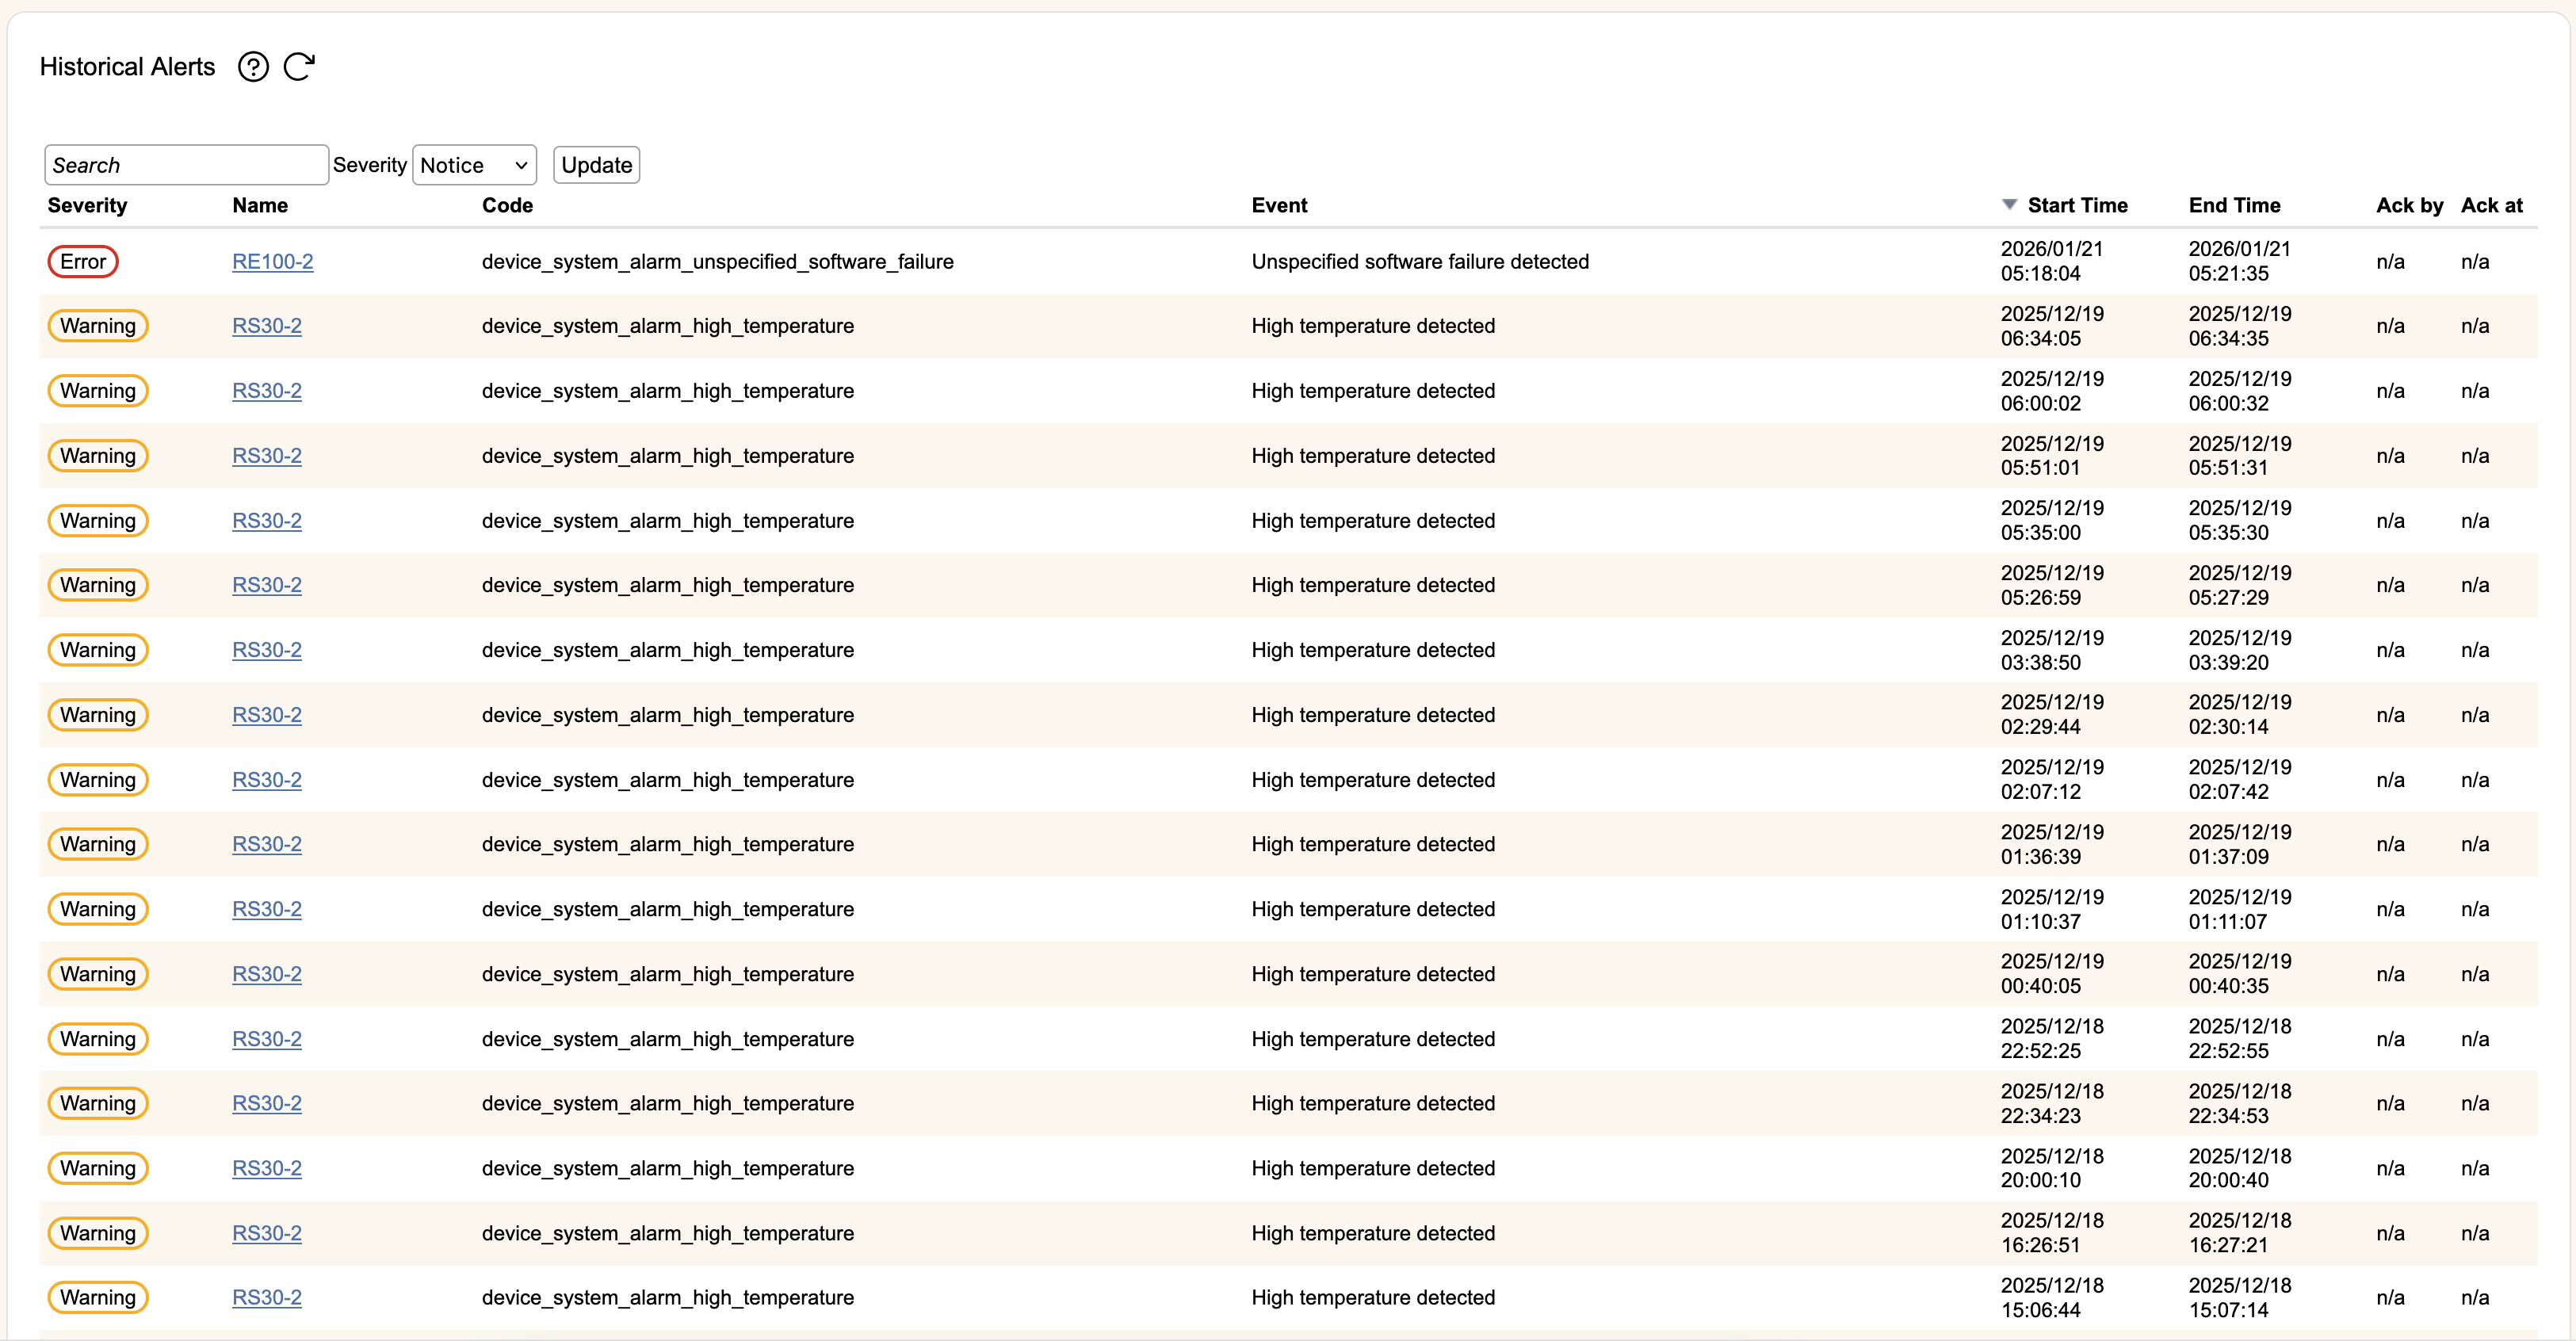Click end time 2026/01/21 05:21:35

click(2239, 261)
